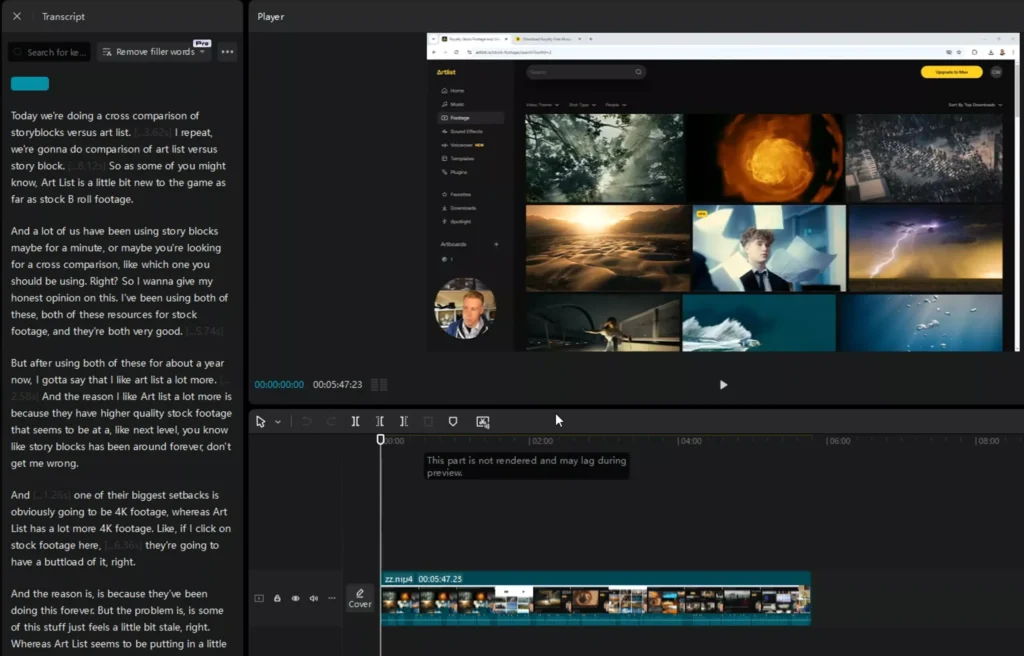The width and height of the screenshot is (1024, 656).
Task: Delete the right part of the split clip
Action: pyautogui.click(x=403, y=421)
